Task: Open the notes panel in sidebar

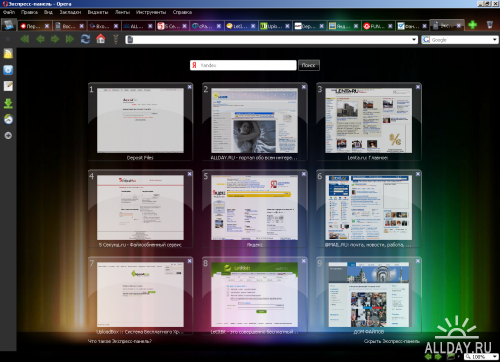Action: tap(8, 86)
